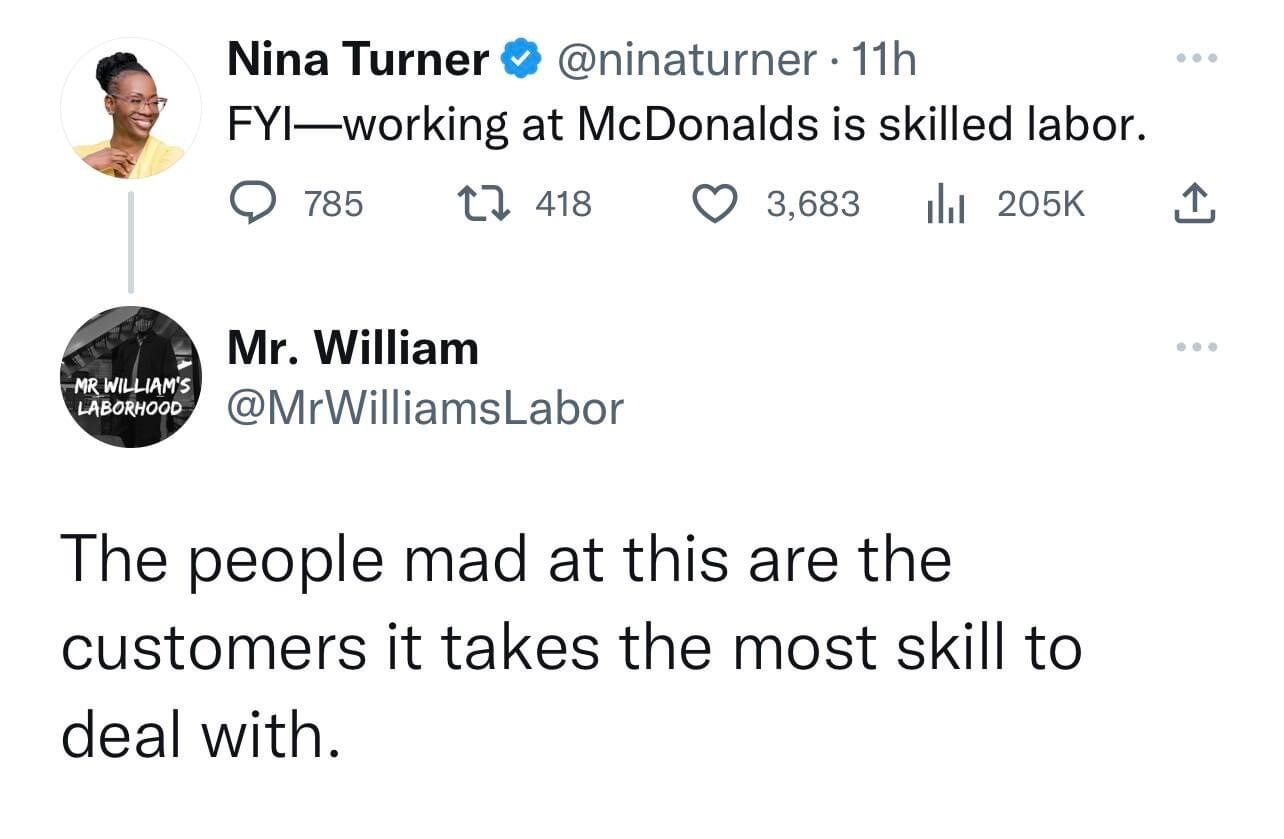
Task: Click the 3,683 likes count
Action: tap(813, 205)
